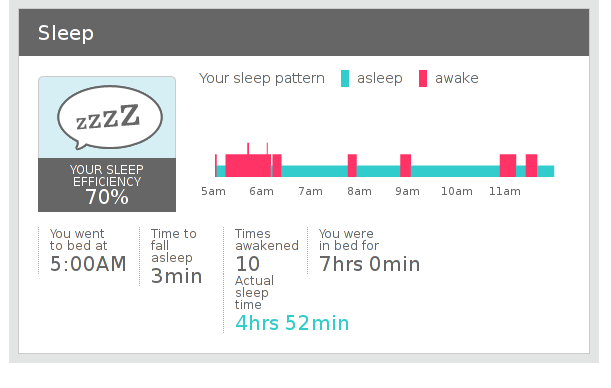Click the 70% sleep efficiency badge
This screenshot has width=611, height=388.
click(x=107, y=185)
